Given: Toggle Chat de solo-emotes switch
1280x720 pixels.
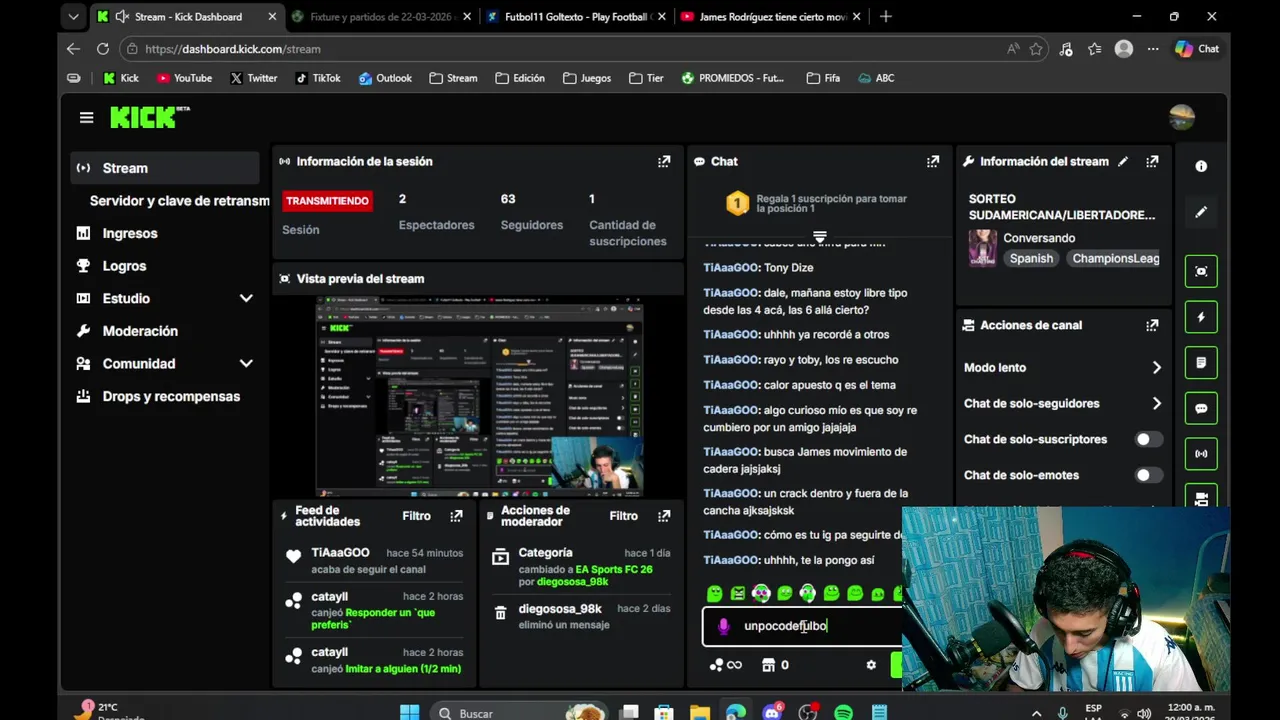Looking at the screenshot, I should tap(1149, 475).
